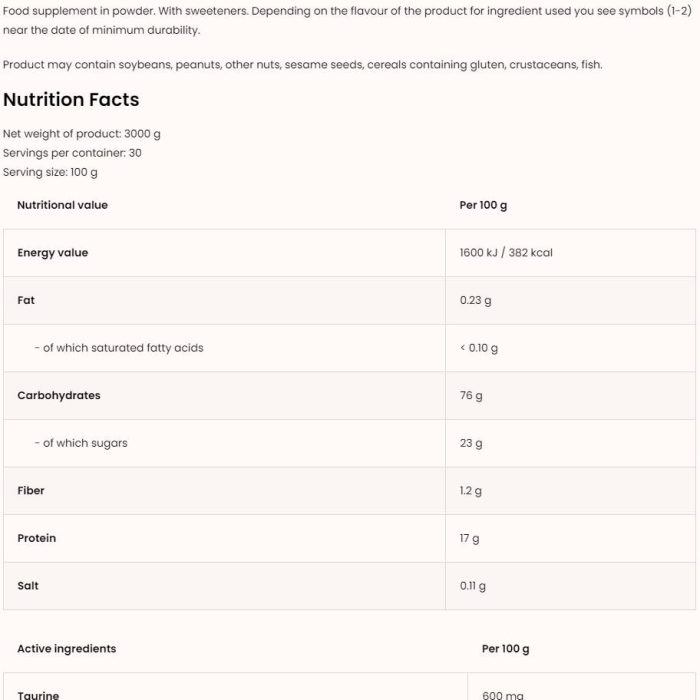
Task: Select the Taurine row label
Action: [x=38, y=695]
